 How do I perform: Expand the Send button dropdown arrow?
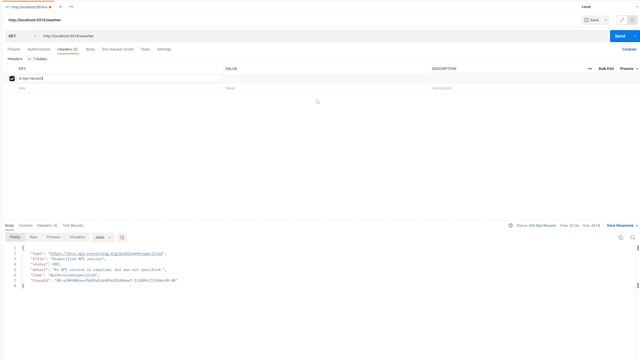[635, 36]
